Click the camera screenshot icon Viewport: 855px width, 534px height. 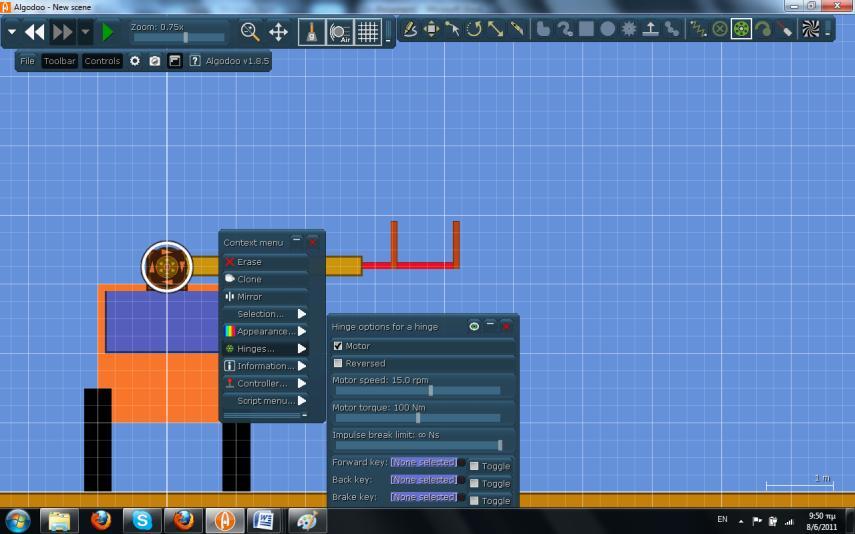click(155, 61)
